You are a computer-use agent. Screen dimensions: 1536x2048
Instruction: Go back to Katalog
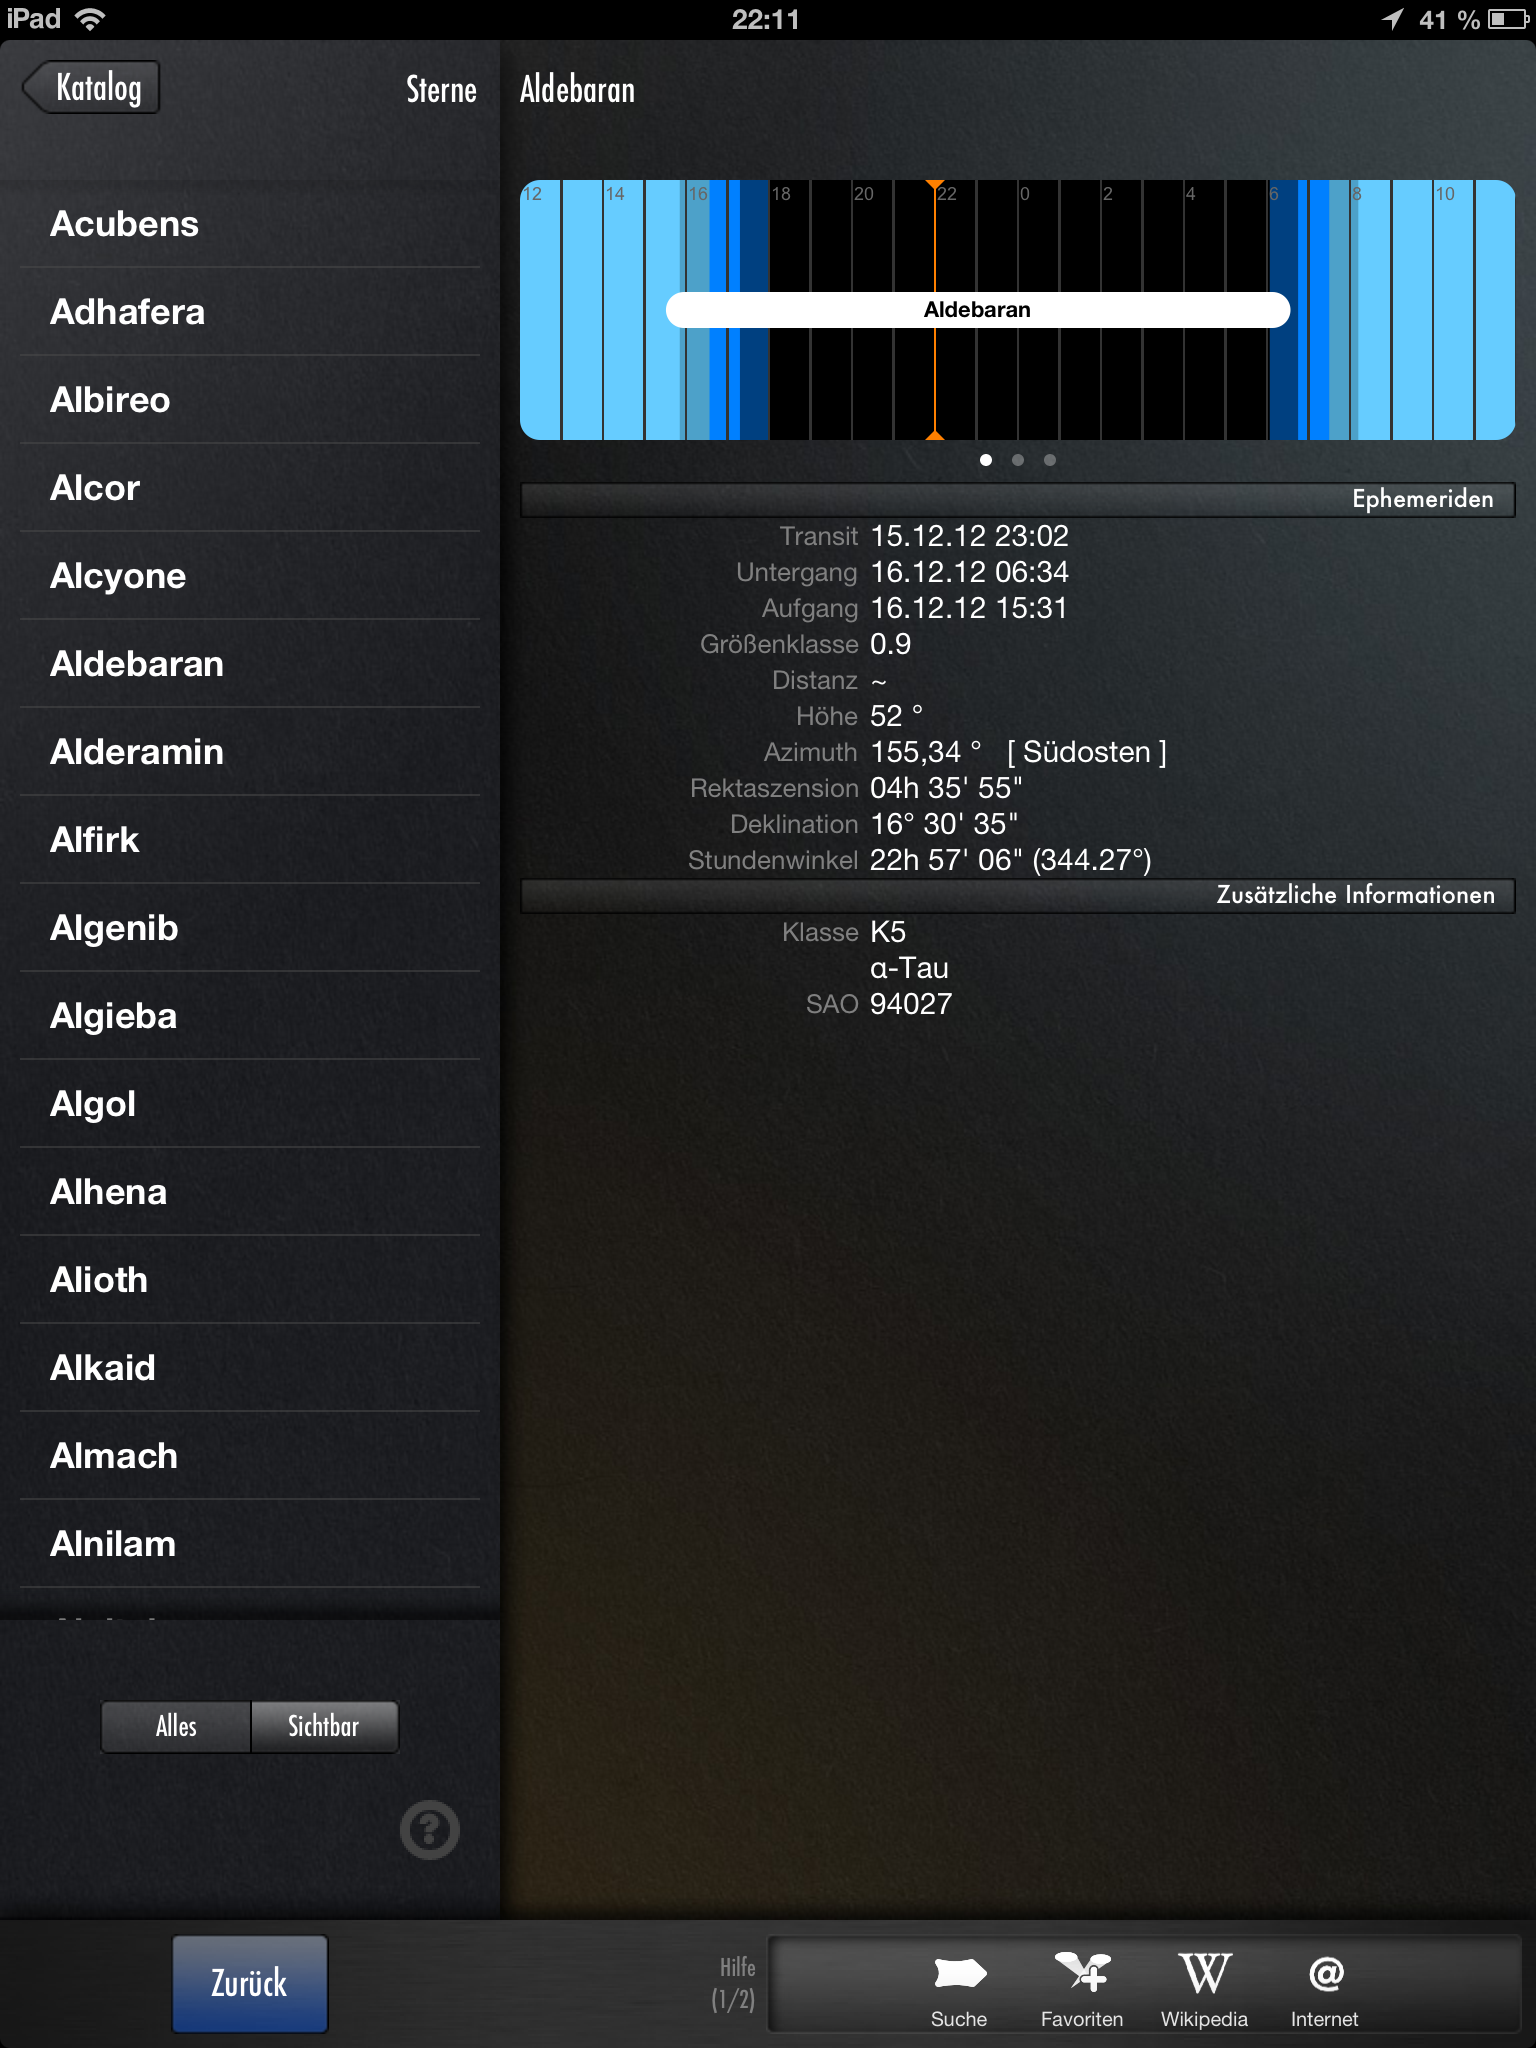coord(92,88)
